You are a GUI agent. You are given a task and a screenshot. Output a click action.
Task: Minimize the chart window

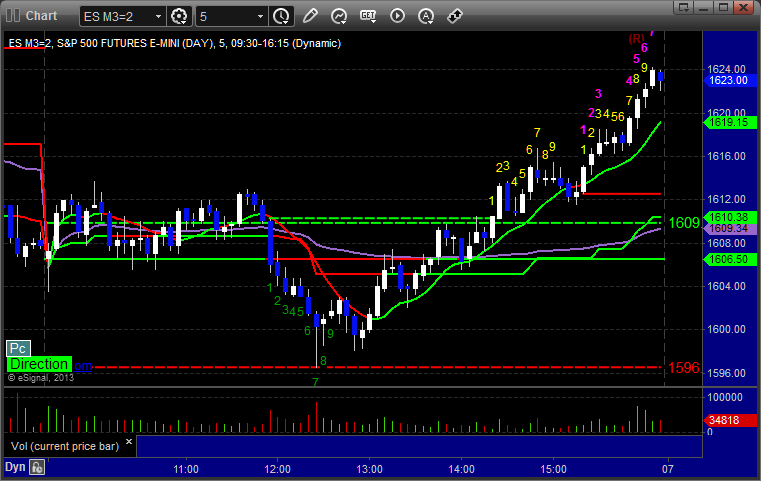(704, 7)
